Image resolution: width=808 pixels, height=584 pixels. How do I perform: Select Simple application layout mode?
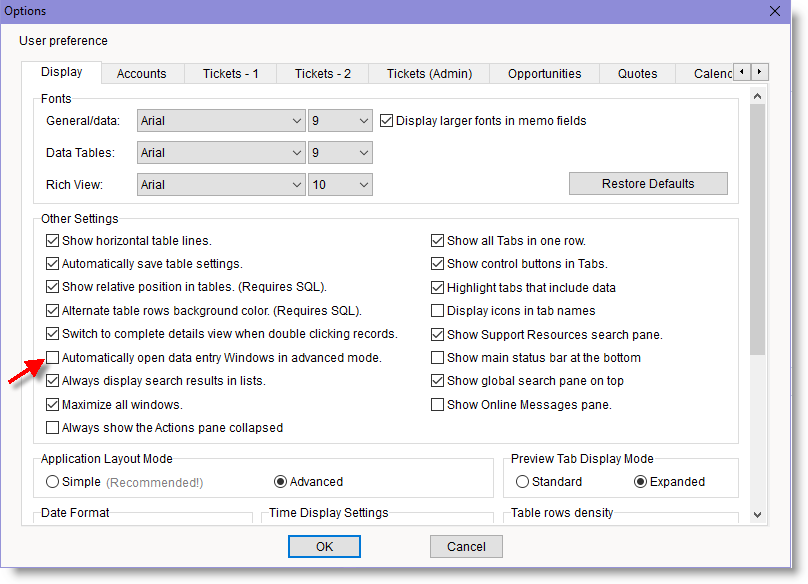tap(53, 482)
